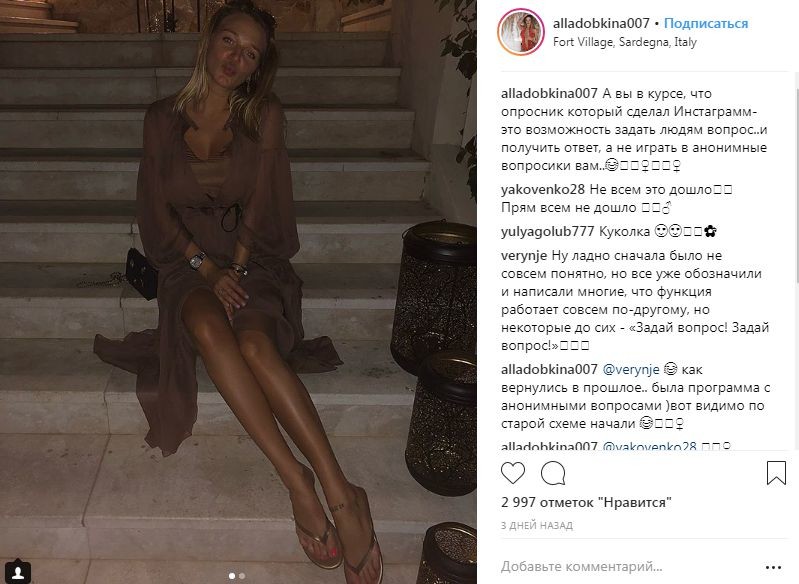Show tagged people icon on photo
The height and width of the screenshot is (584, 799).
coord(18,571)
